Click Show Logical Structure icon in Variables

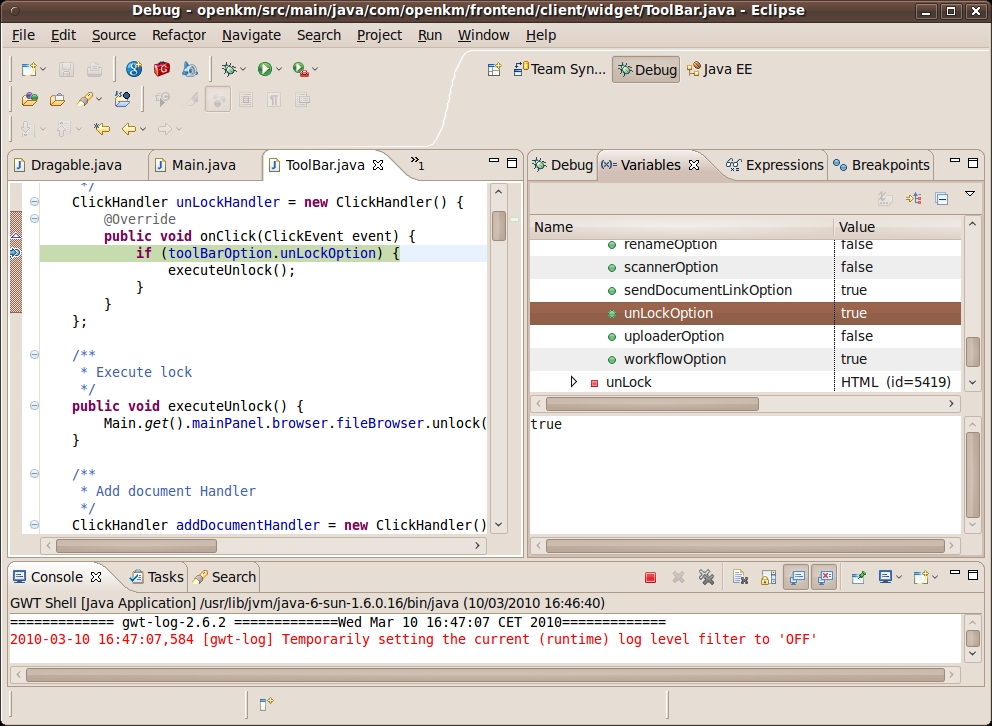[914, 199]
